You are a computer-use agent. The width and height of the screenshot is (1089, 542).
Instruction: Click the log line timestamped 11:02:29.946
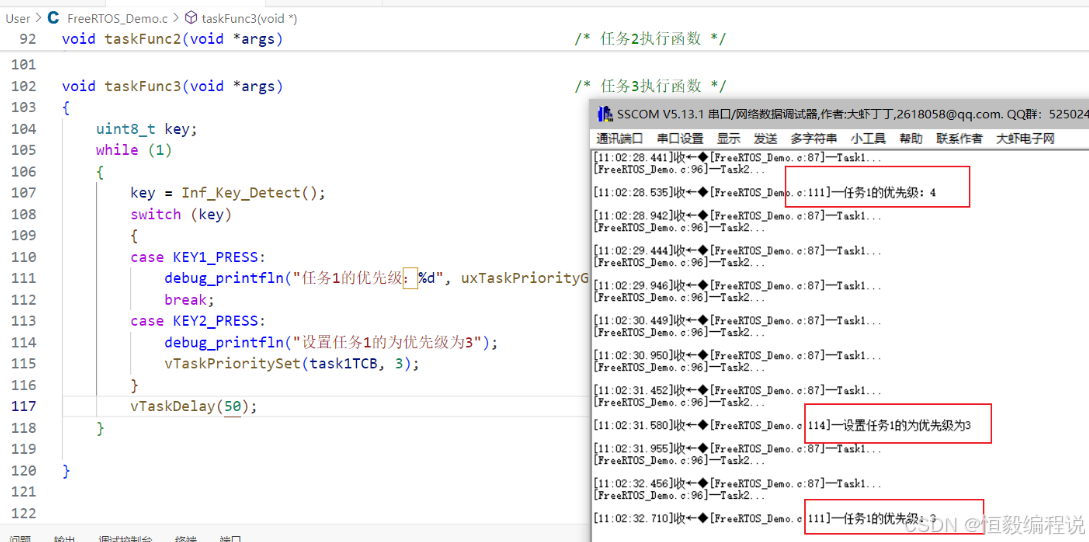pos(738,286)
